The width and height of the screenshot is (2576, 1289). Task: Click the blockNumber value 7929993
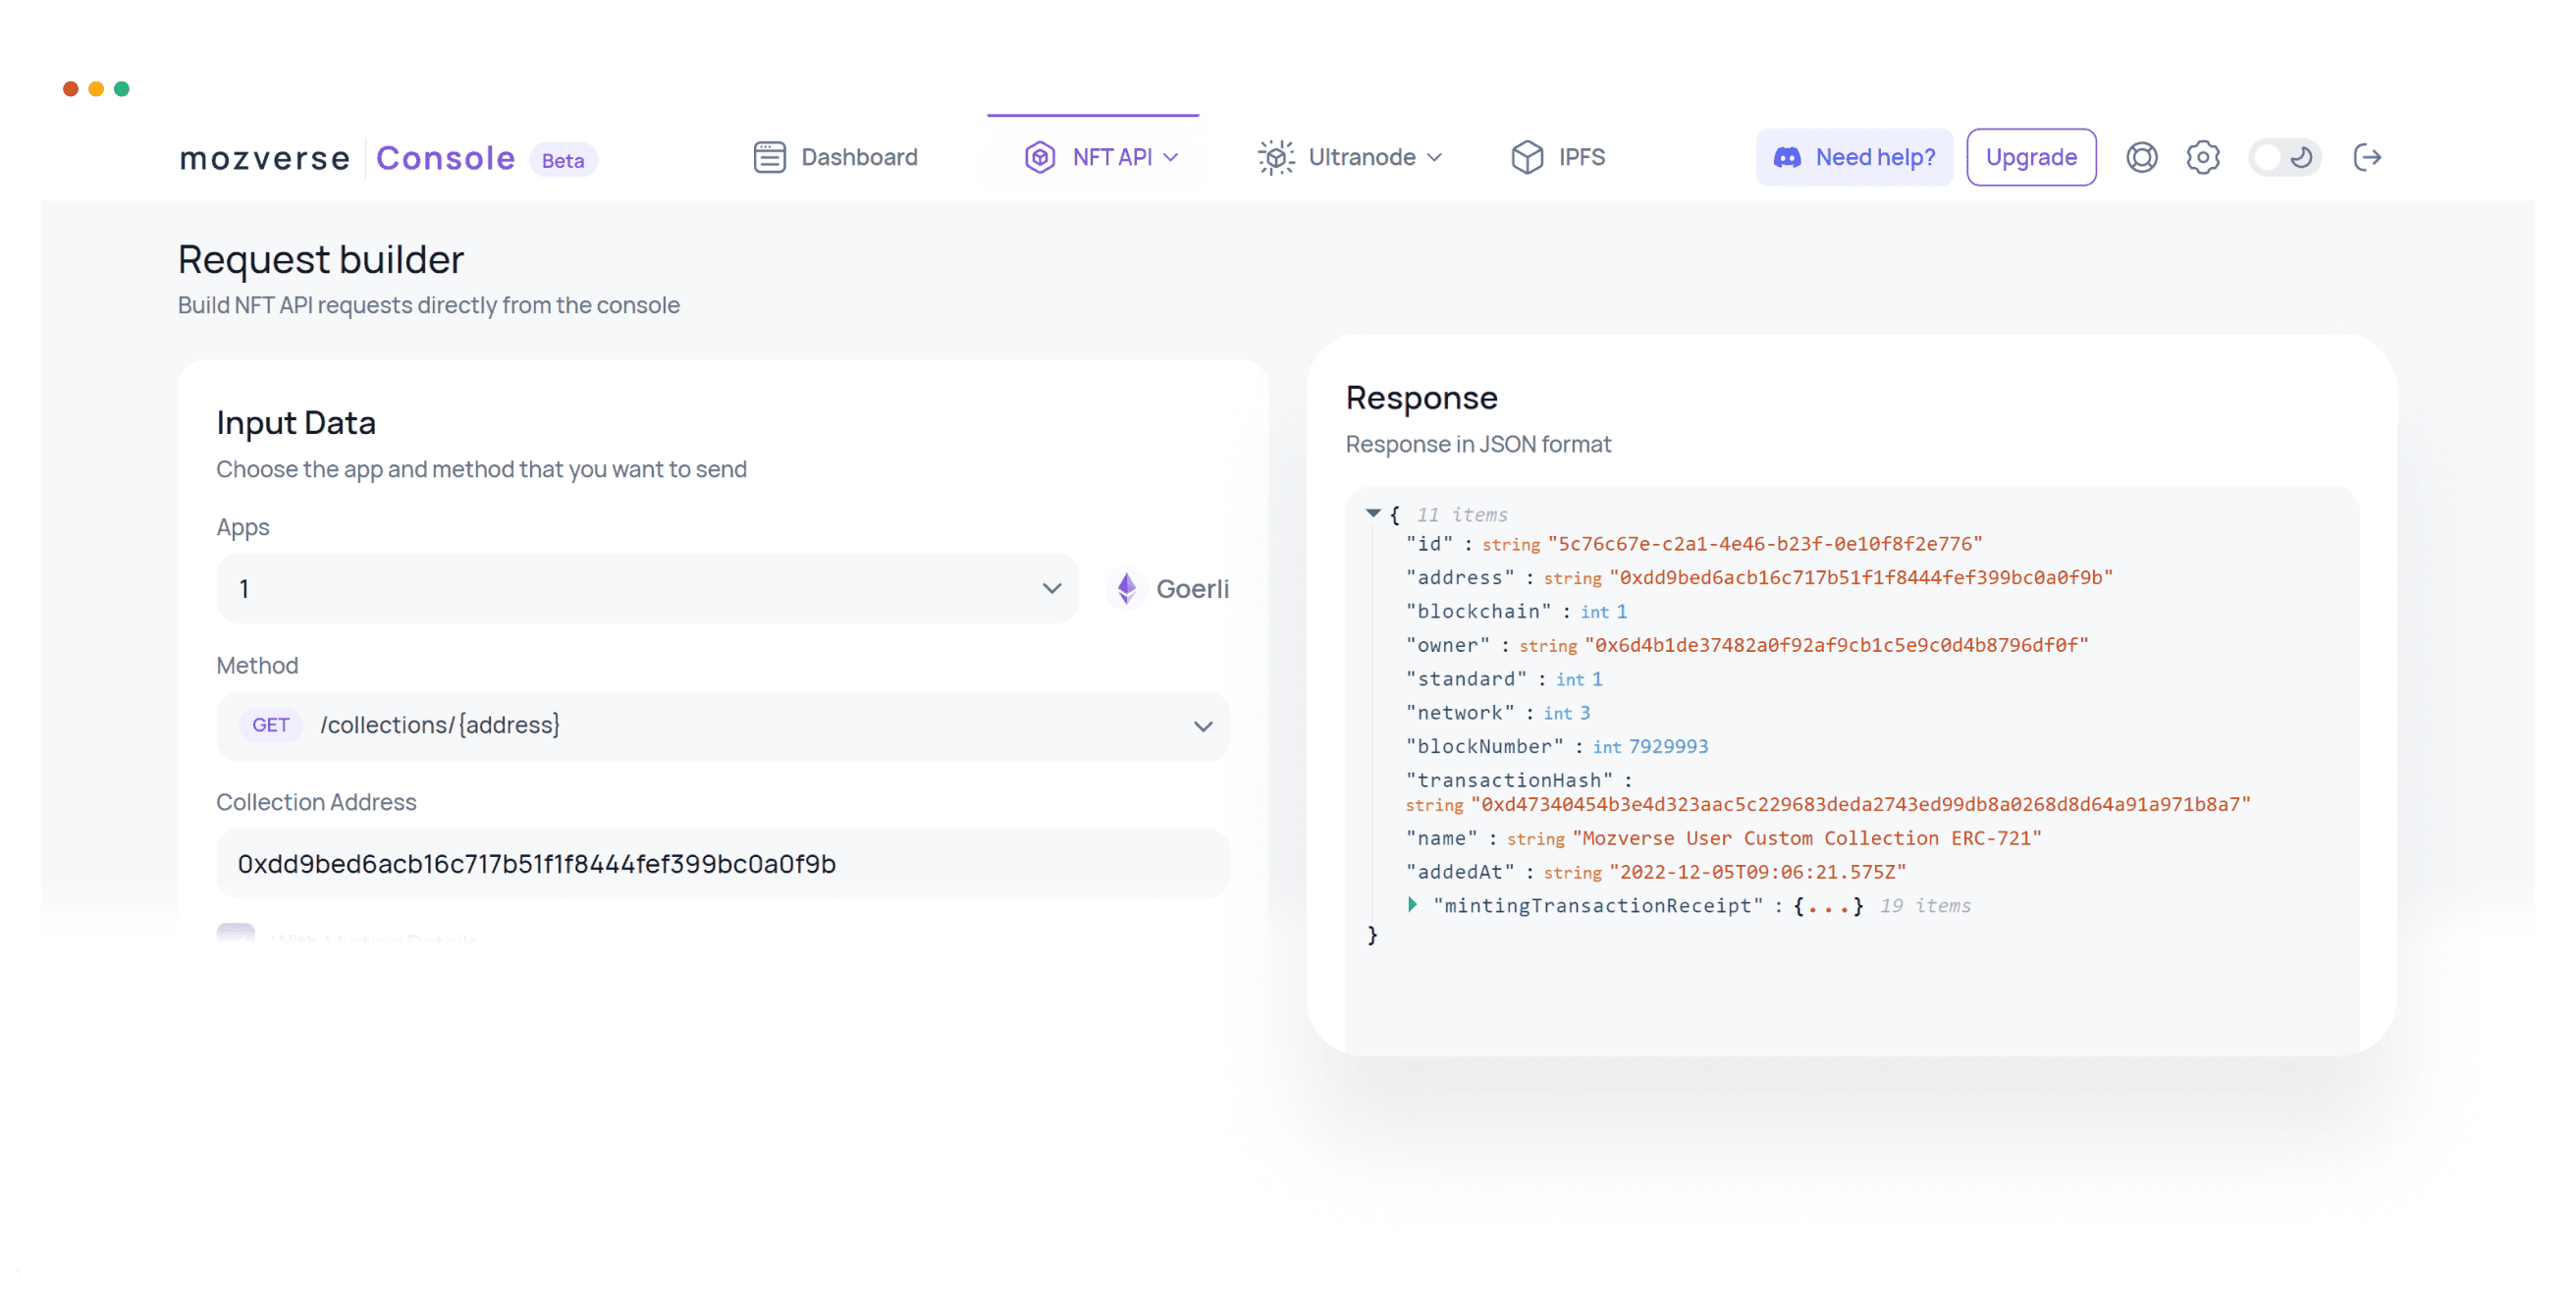pyautogui.click(x=1668, y=746)
